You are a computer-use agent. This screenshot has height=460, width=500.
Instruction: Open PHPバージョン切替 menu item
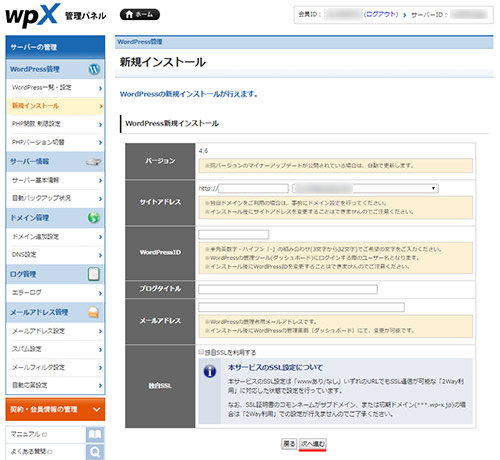click(55, 142)
